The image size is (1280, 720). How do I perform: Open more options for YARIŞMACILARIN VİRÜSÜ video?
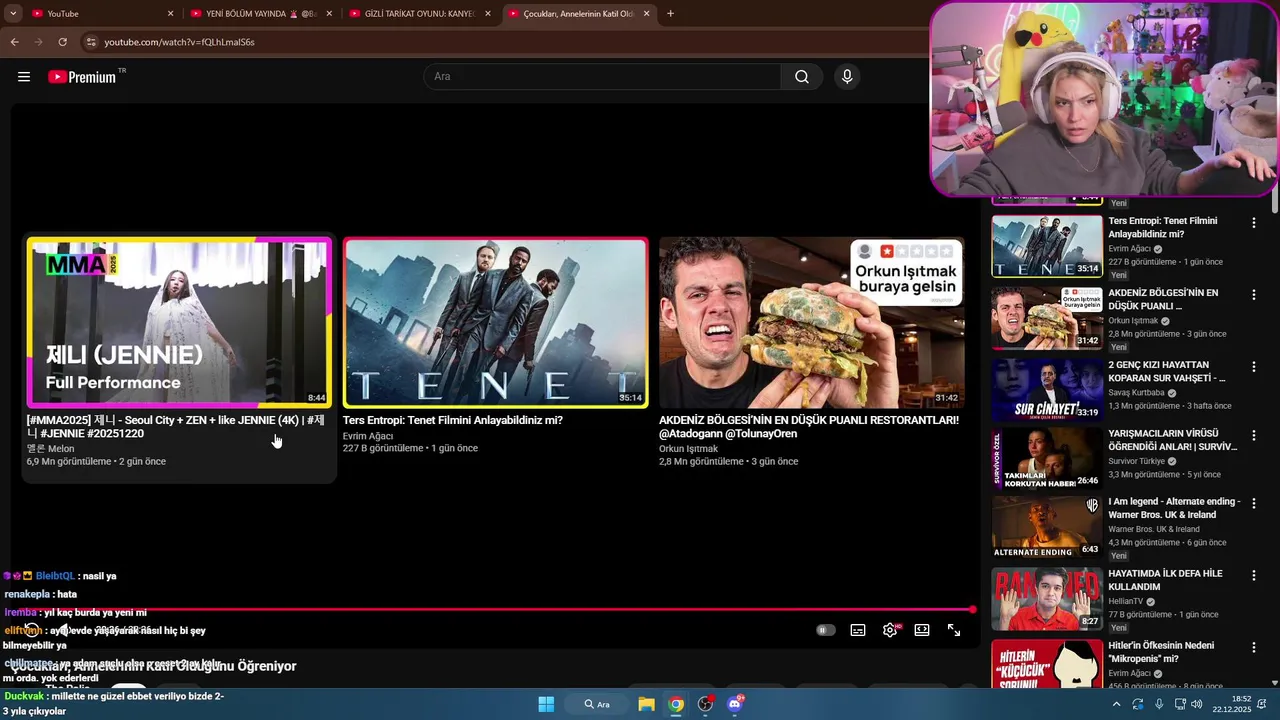click(1253, 436)
